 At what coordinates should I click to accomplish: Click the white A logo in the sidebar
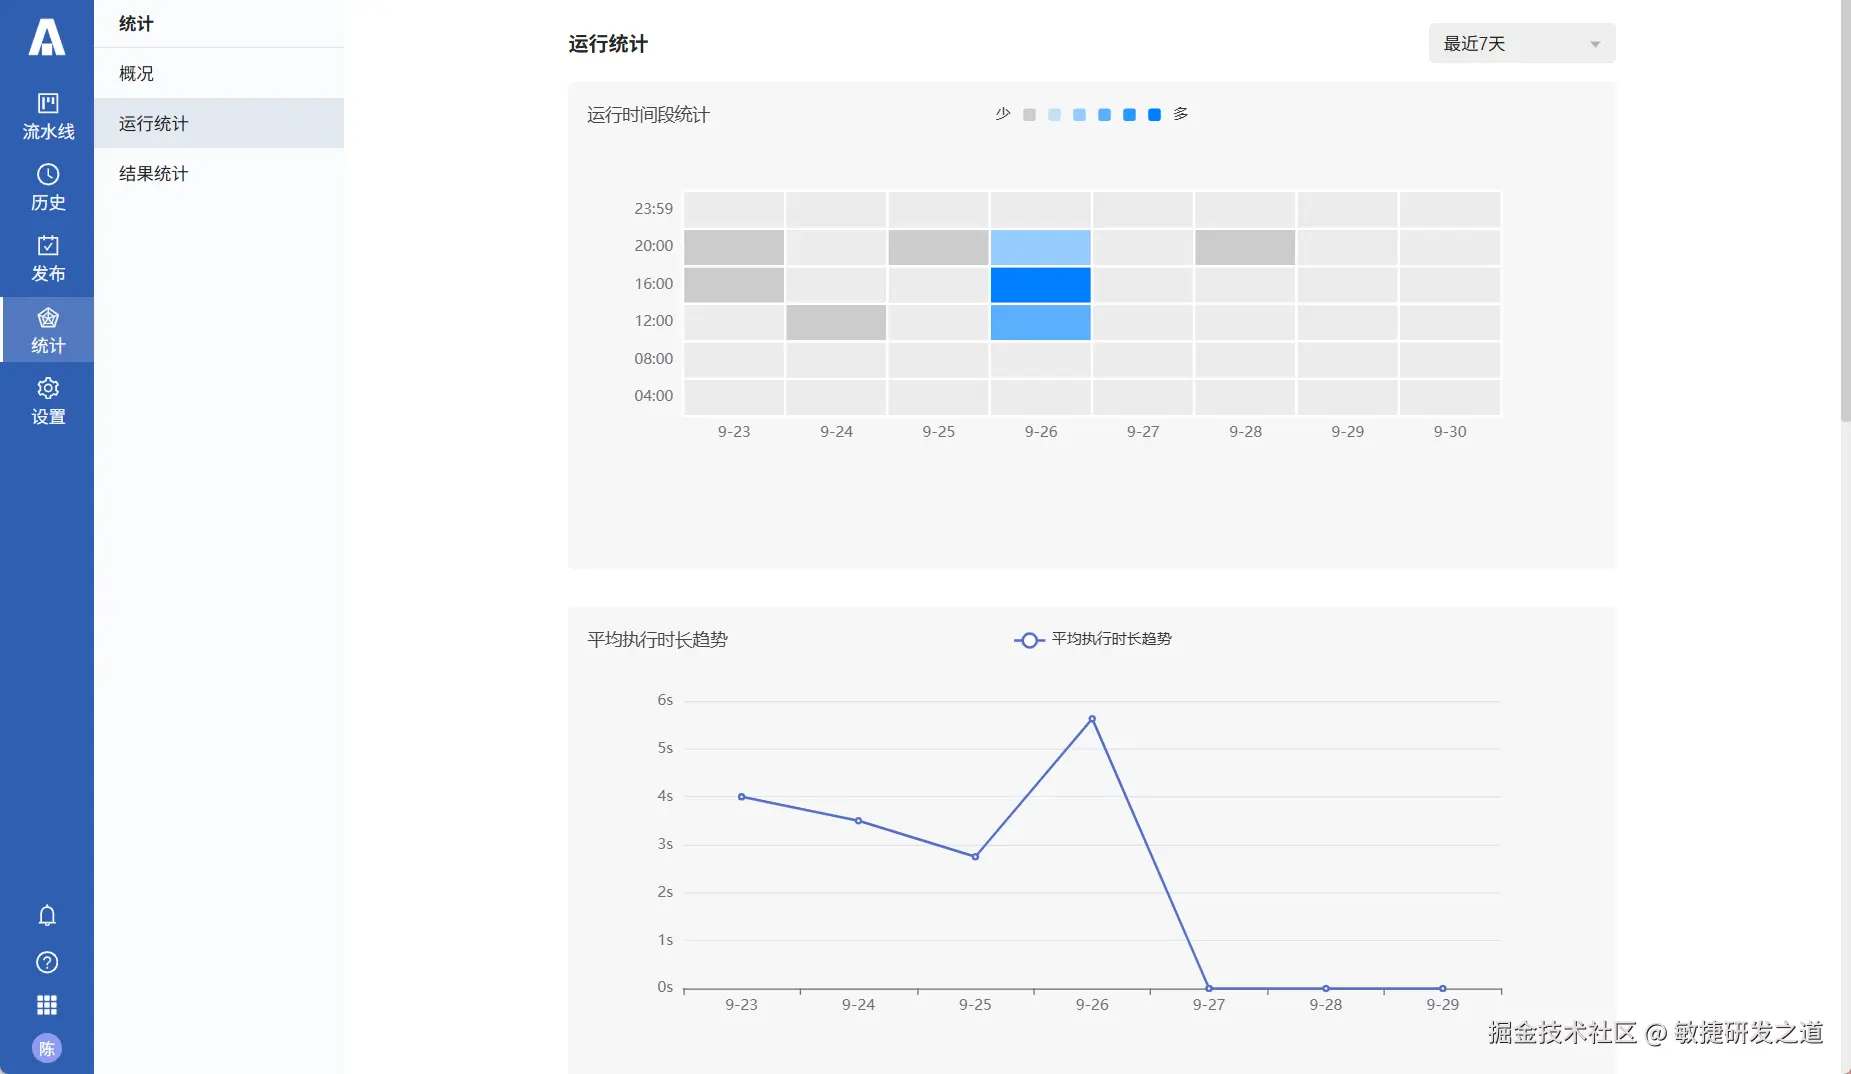coord(47,37)
